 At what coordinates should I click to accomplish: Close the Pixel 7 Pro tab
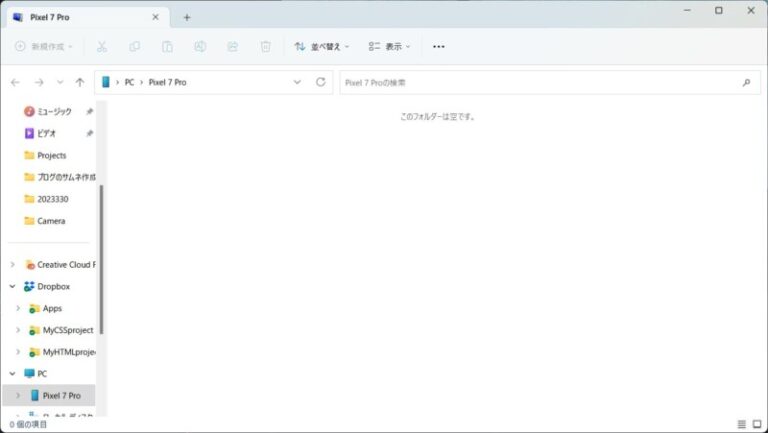(x=155, y=17)
